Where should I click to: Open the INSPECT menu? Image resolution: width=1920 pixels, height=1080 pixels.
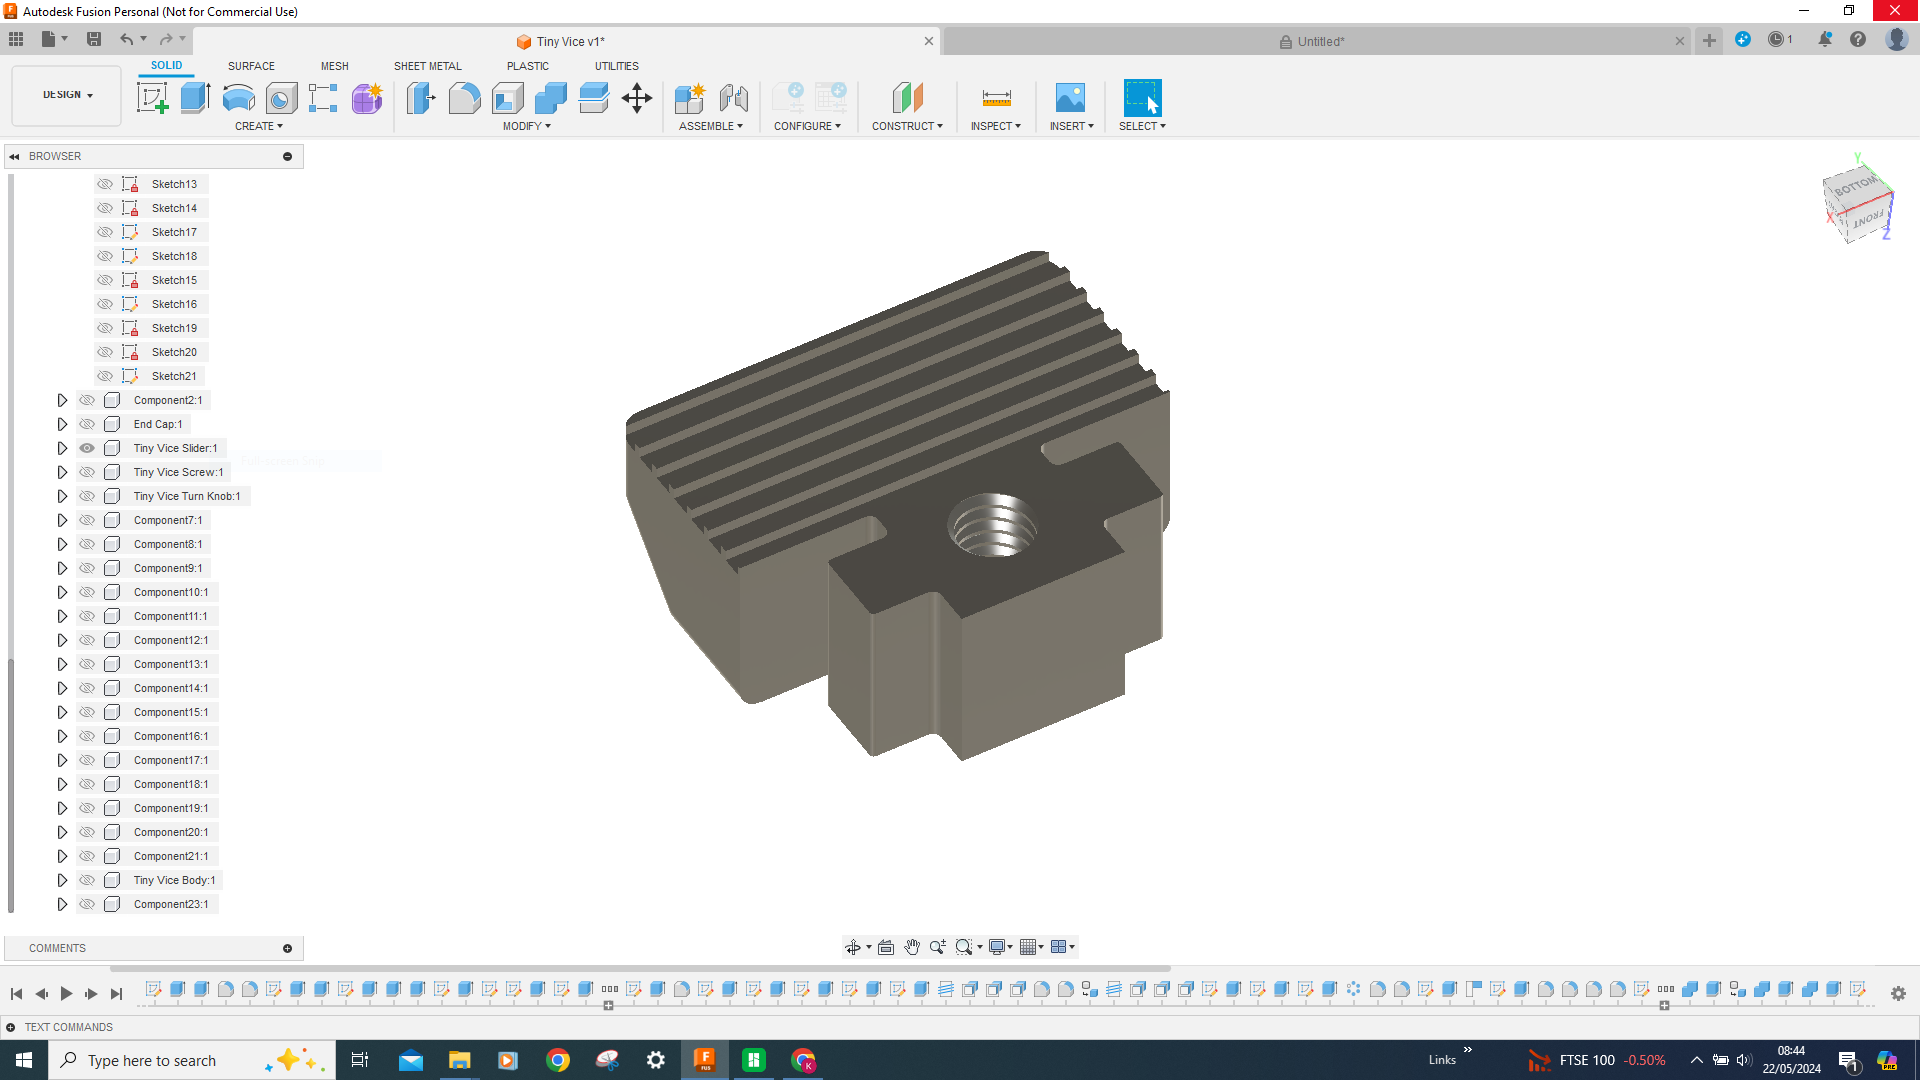(x=996, y=126)
